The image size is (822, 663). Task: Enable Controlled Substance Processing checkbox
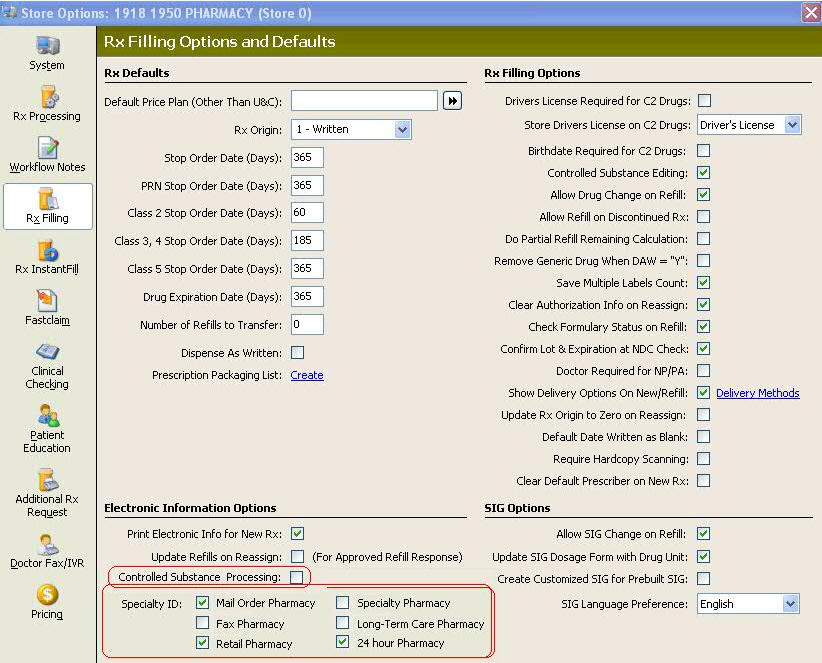point(297,577)
